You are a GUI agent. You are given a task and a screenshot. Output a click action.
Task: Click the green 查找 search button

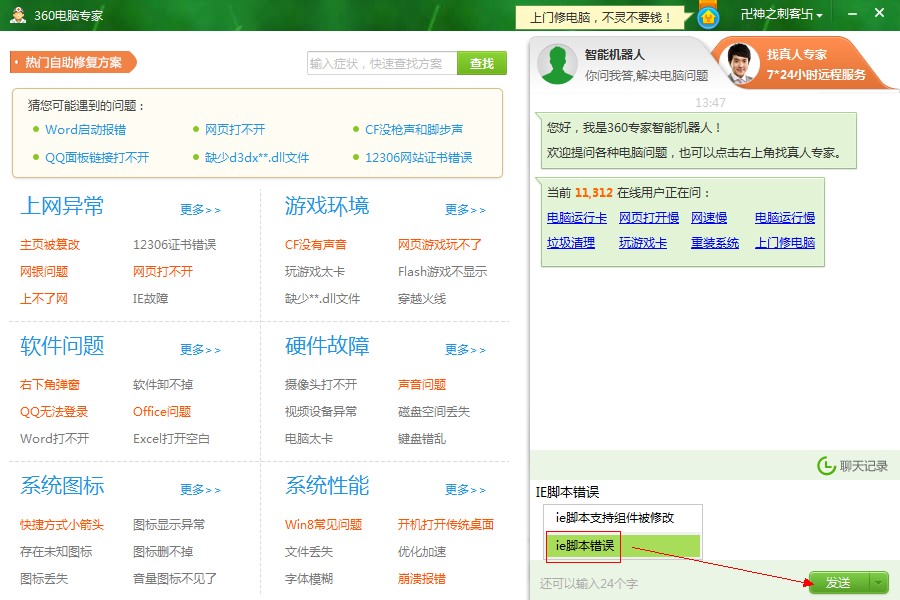[x=481, y=63]
